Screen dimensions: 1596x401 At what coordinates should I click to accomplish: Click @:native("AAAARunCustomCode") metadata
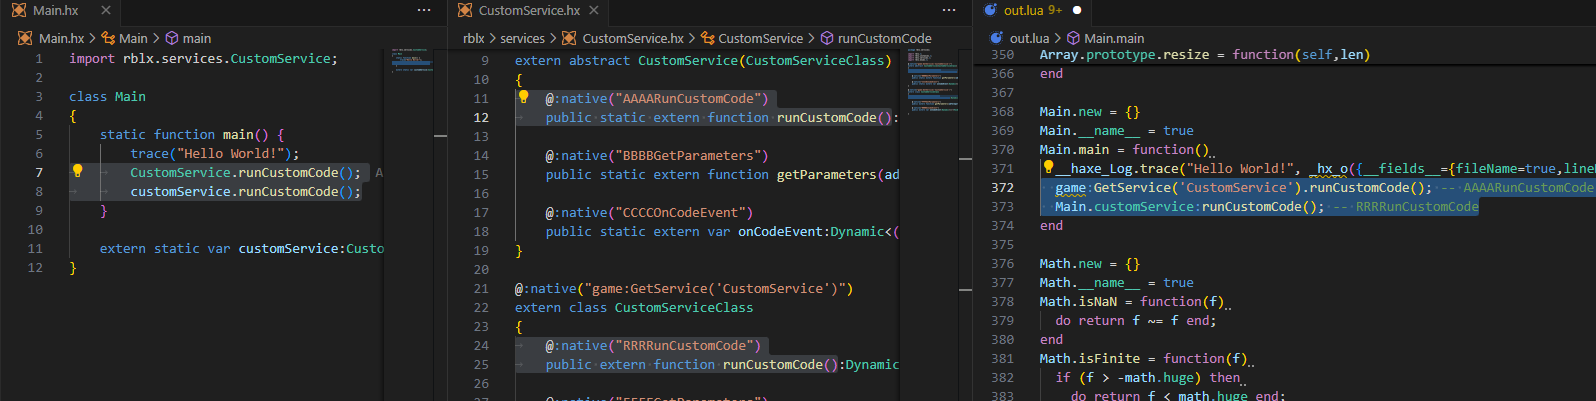click(657, 98)
